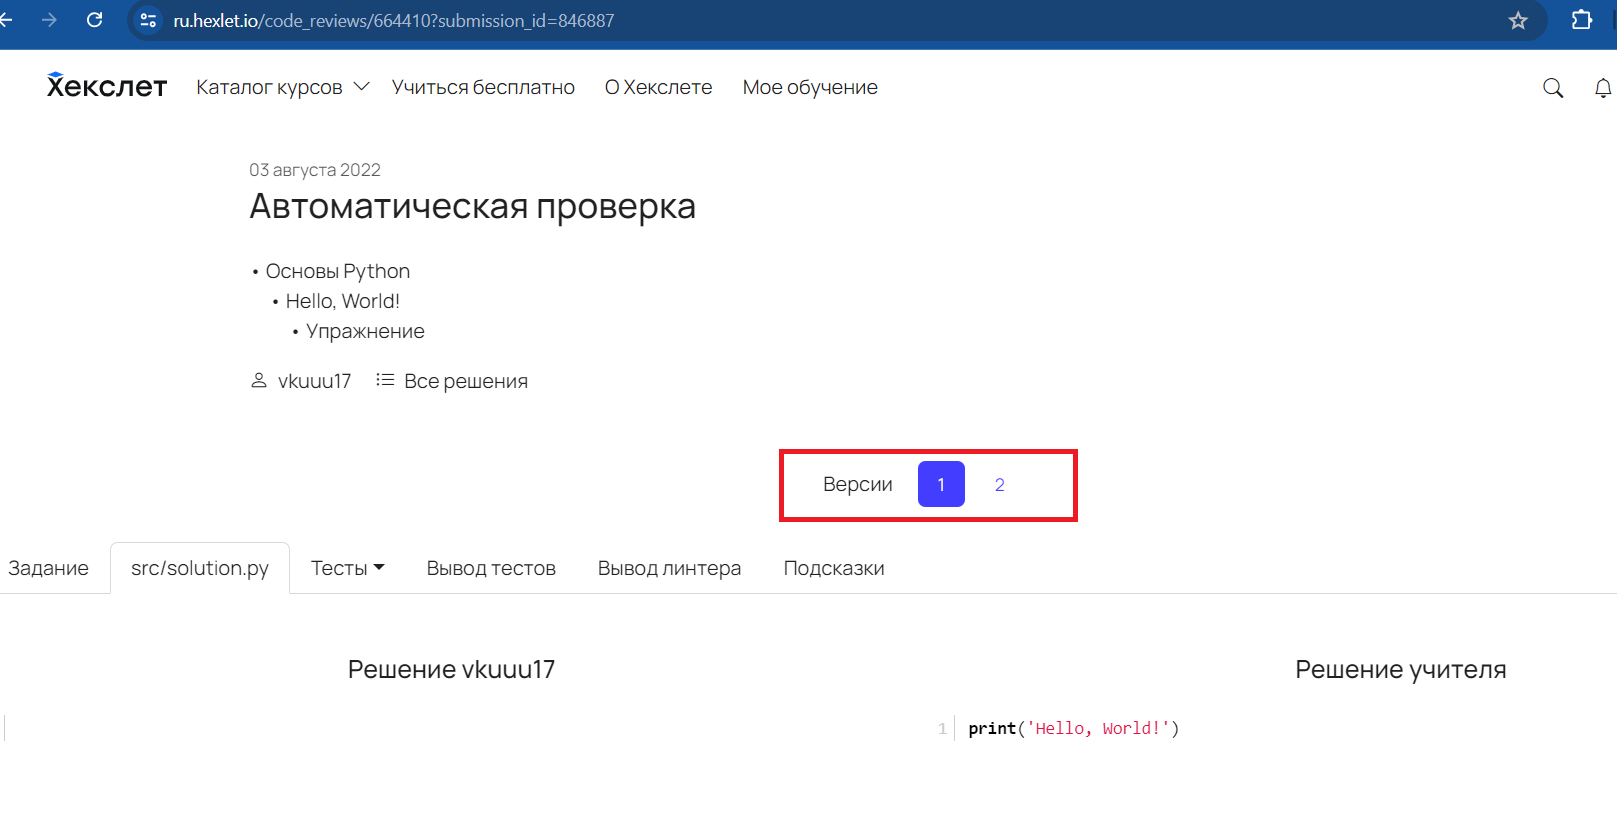The image size is (1617, 833).
Task: Go forward using the browser arrow
Action: pos(49,20)
